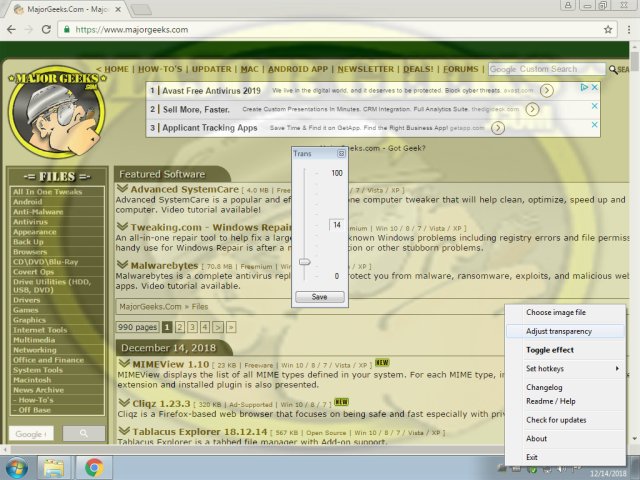Click the Tablacus Explorer chevron icon
The image size is (640, 480).
pyautogui.click(x=124, y=431)
